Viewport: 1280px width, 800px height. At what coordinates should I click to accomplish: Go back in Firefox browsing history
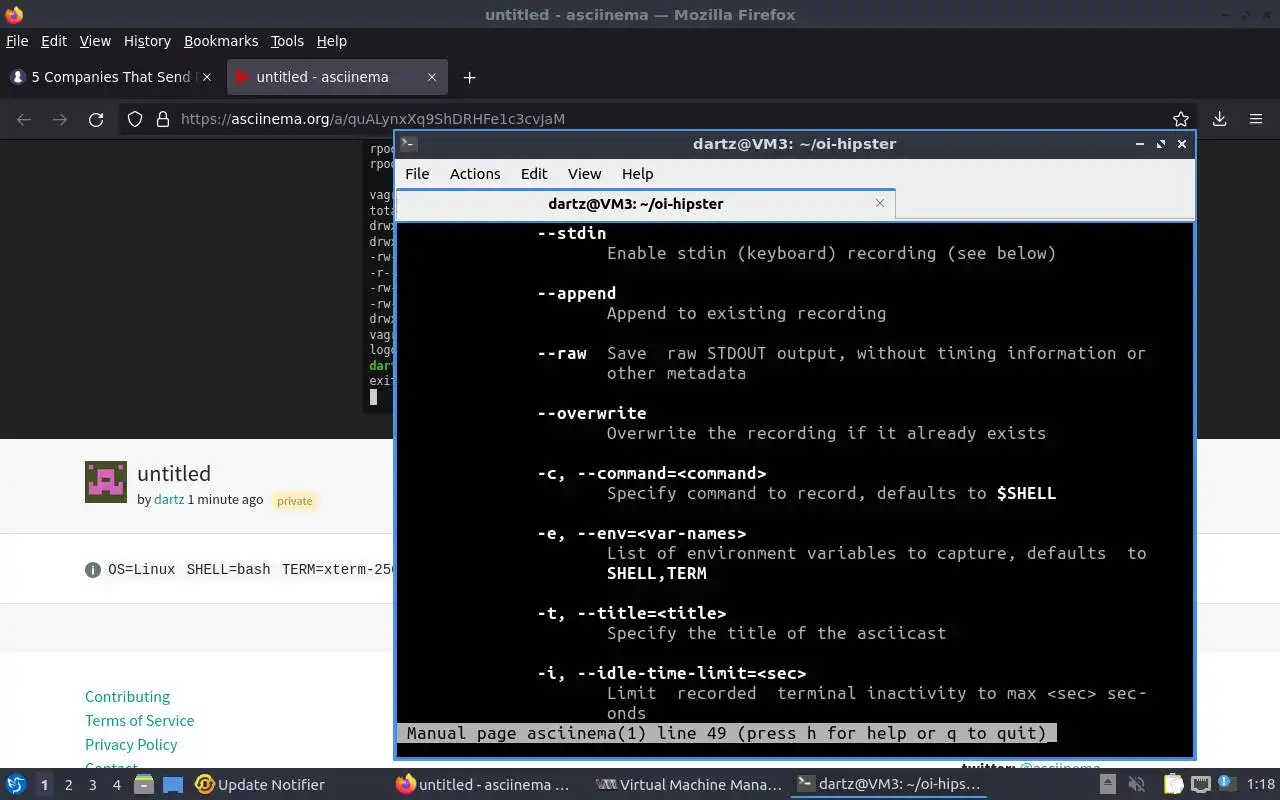pos(24,119)
